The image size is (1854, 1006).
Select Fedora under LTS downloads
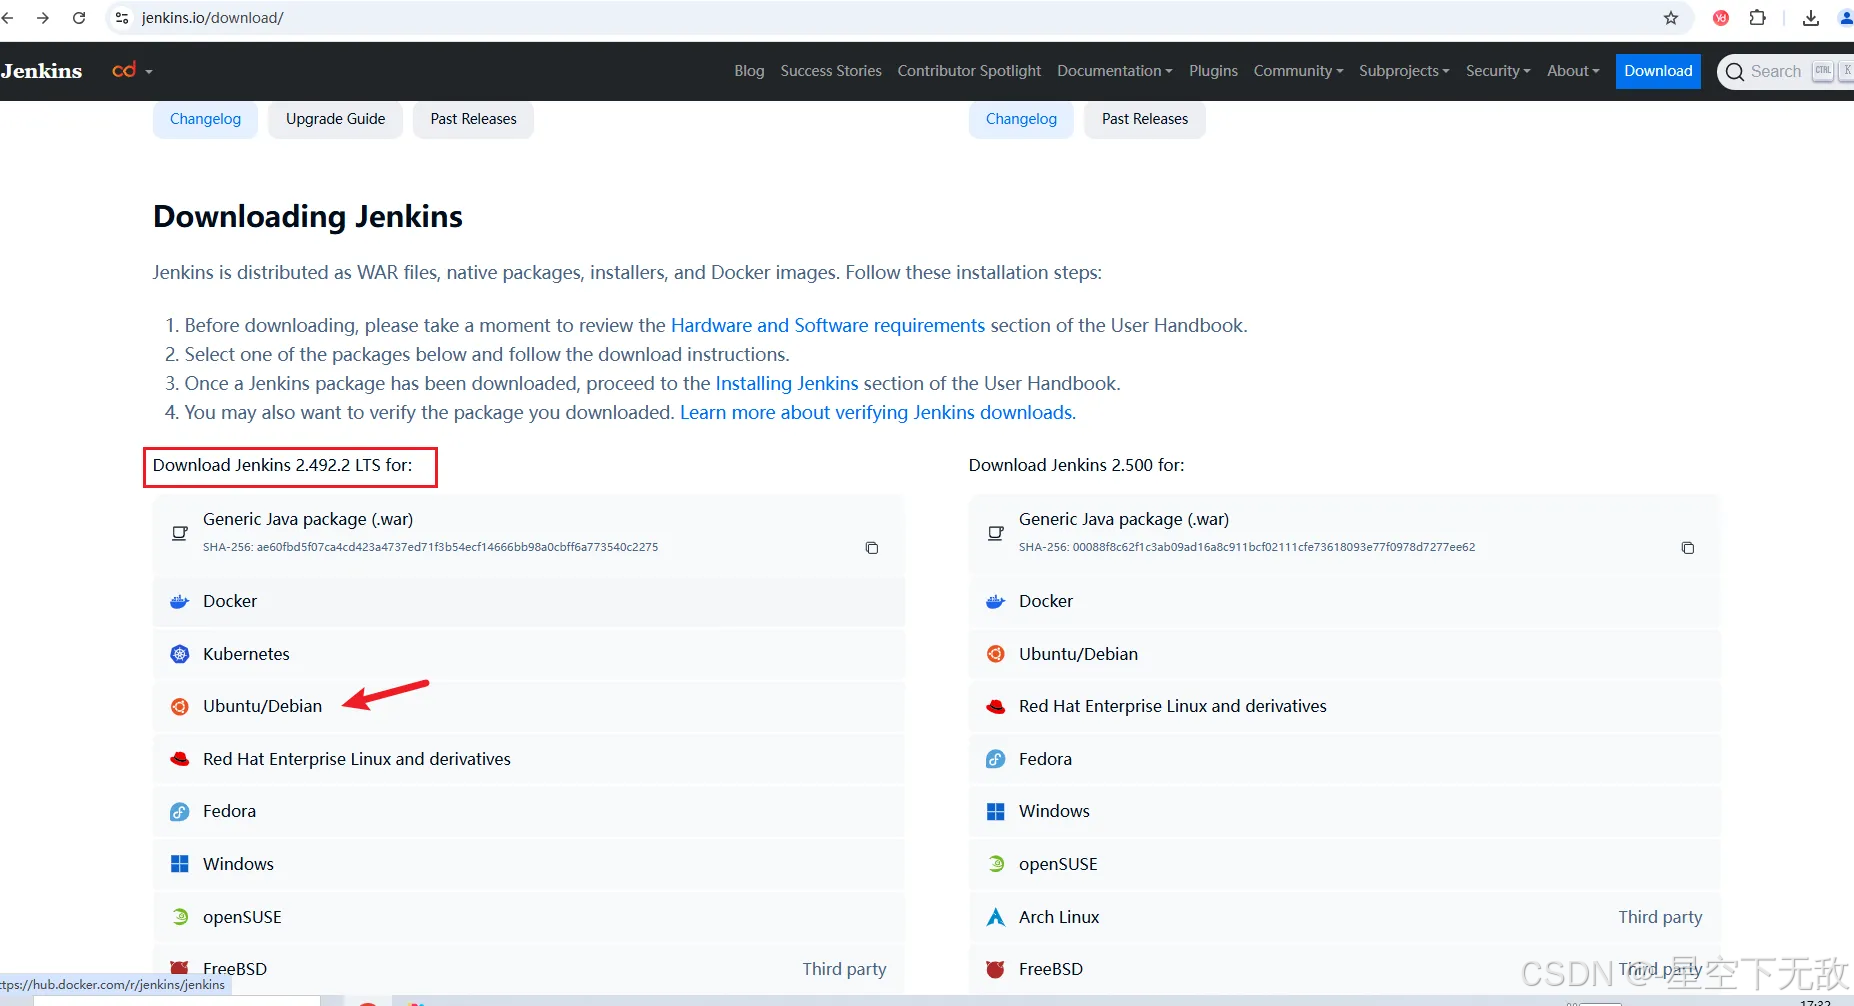pos(529,812)
